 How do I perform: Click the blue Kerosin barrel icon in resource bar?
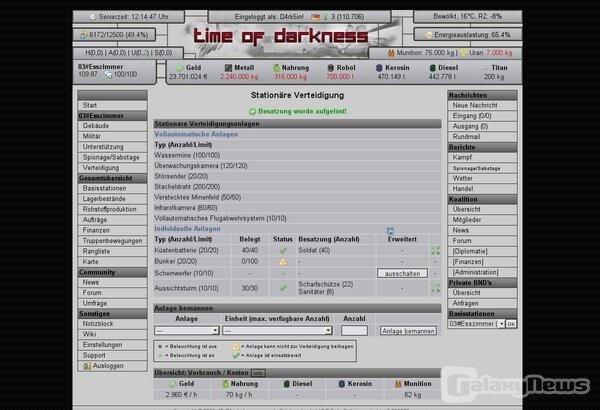click(379, 68)
